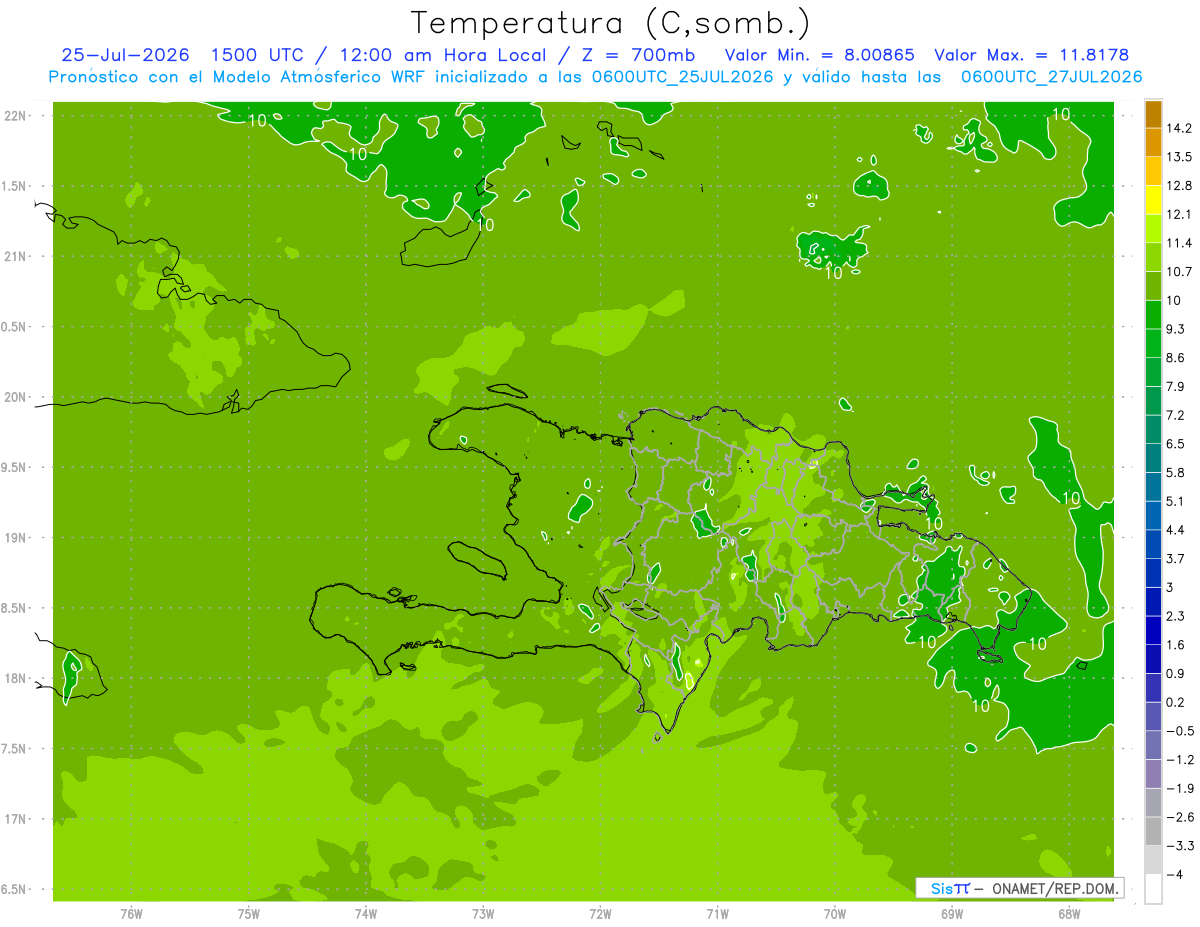
Task: Click the '21N' latitude label
Action: [16, 257]
